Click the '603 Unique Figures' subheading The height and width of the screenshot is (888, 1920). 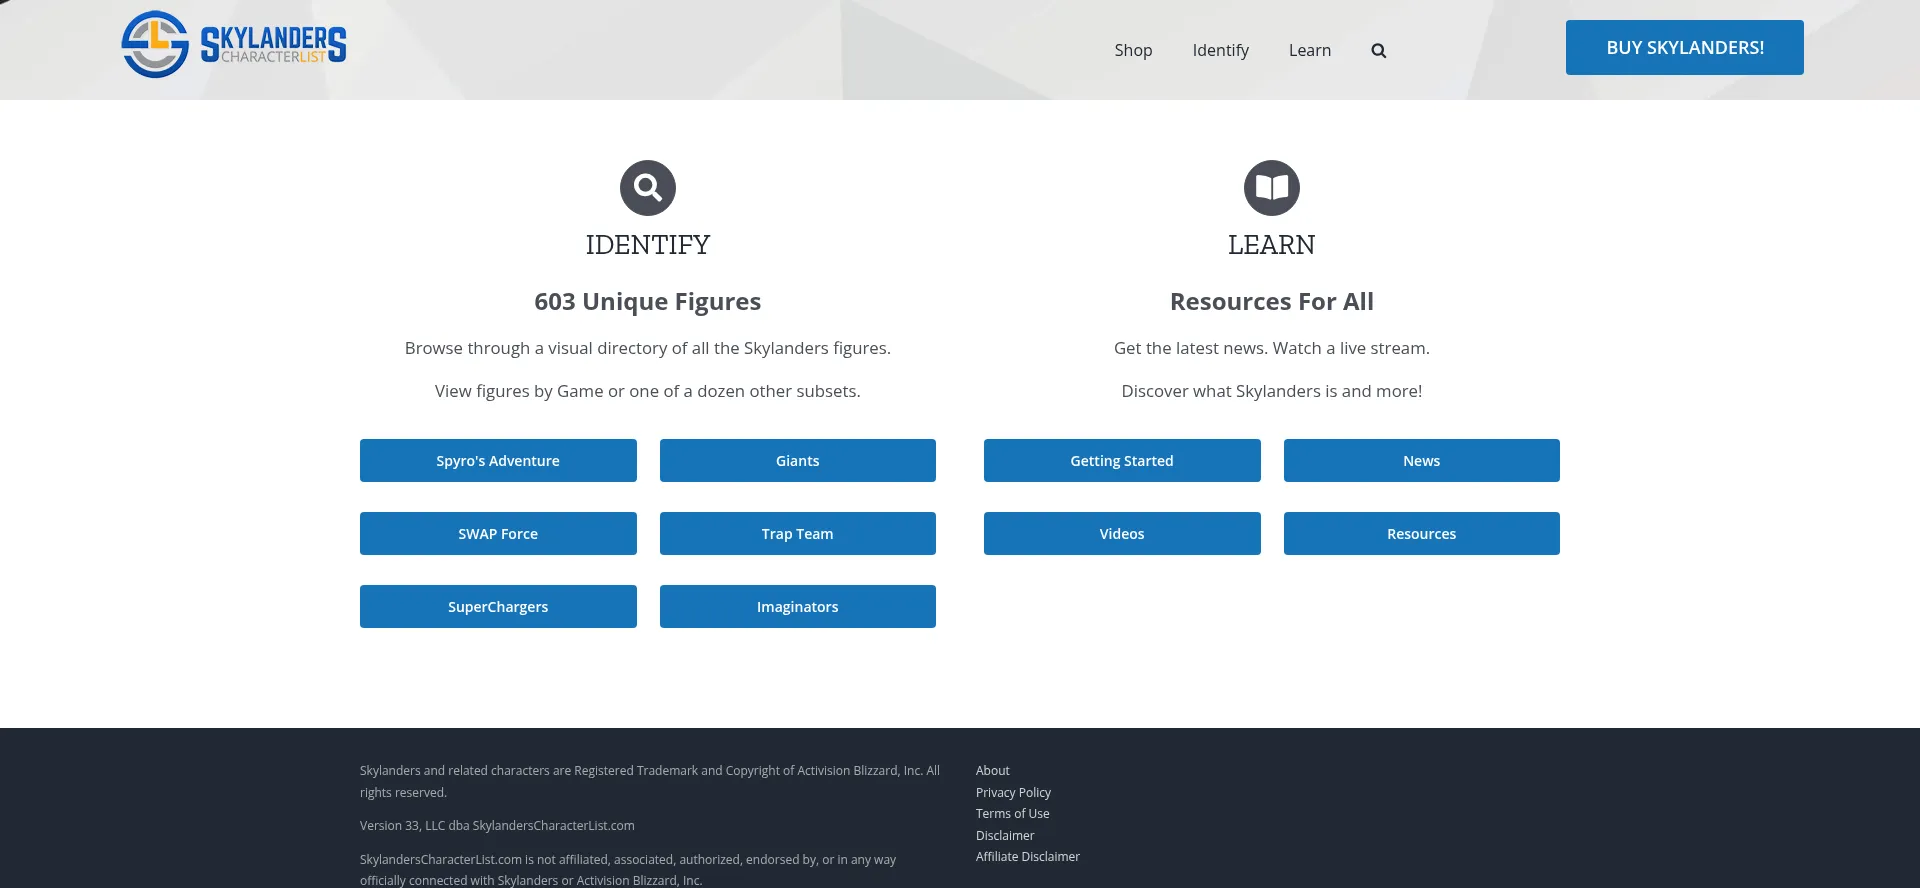(x=648, y=301)
